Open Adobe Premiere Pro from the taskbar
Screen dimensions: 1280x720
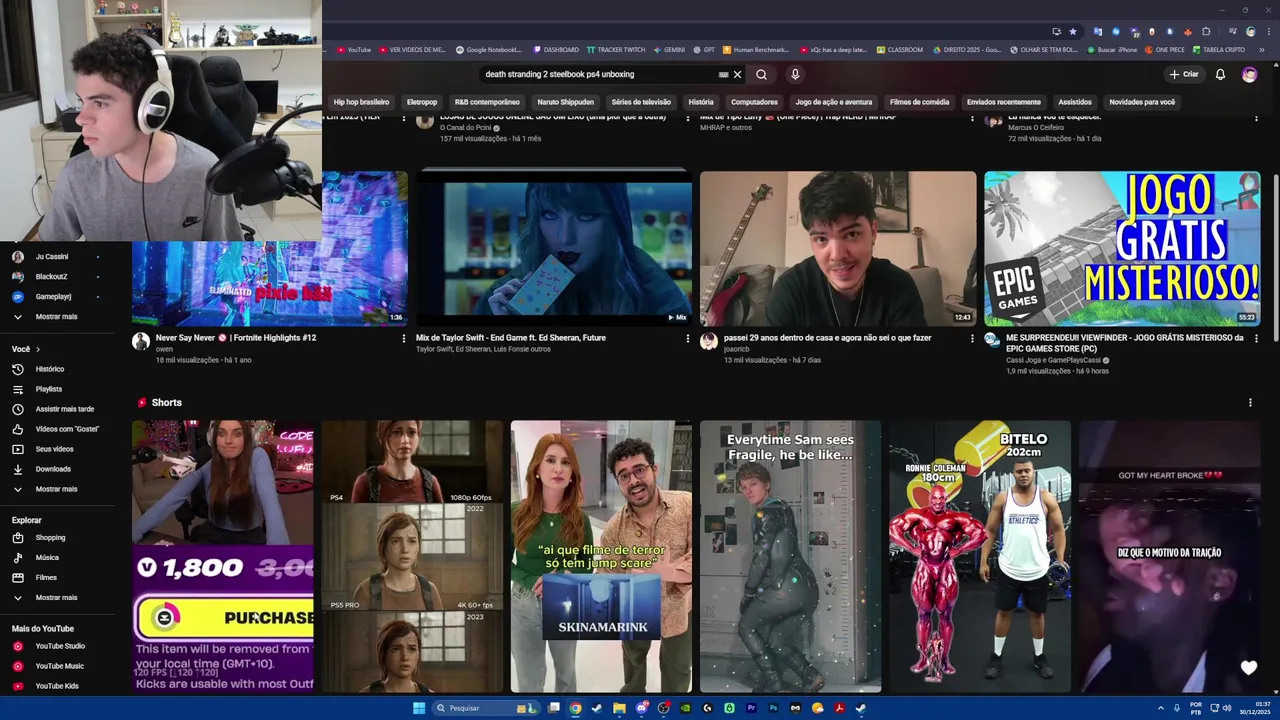point(751,708)
